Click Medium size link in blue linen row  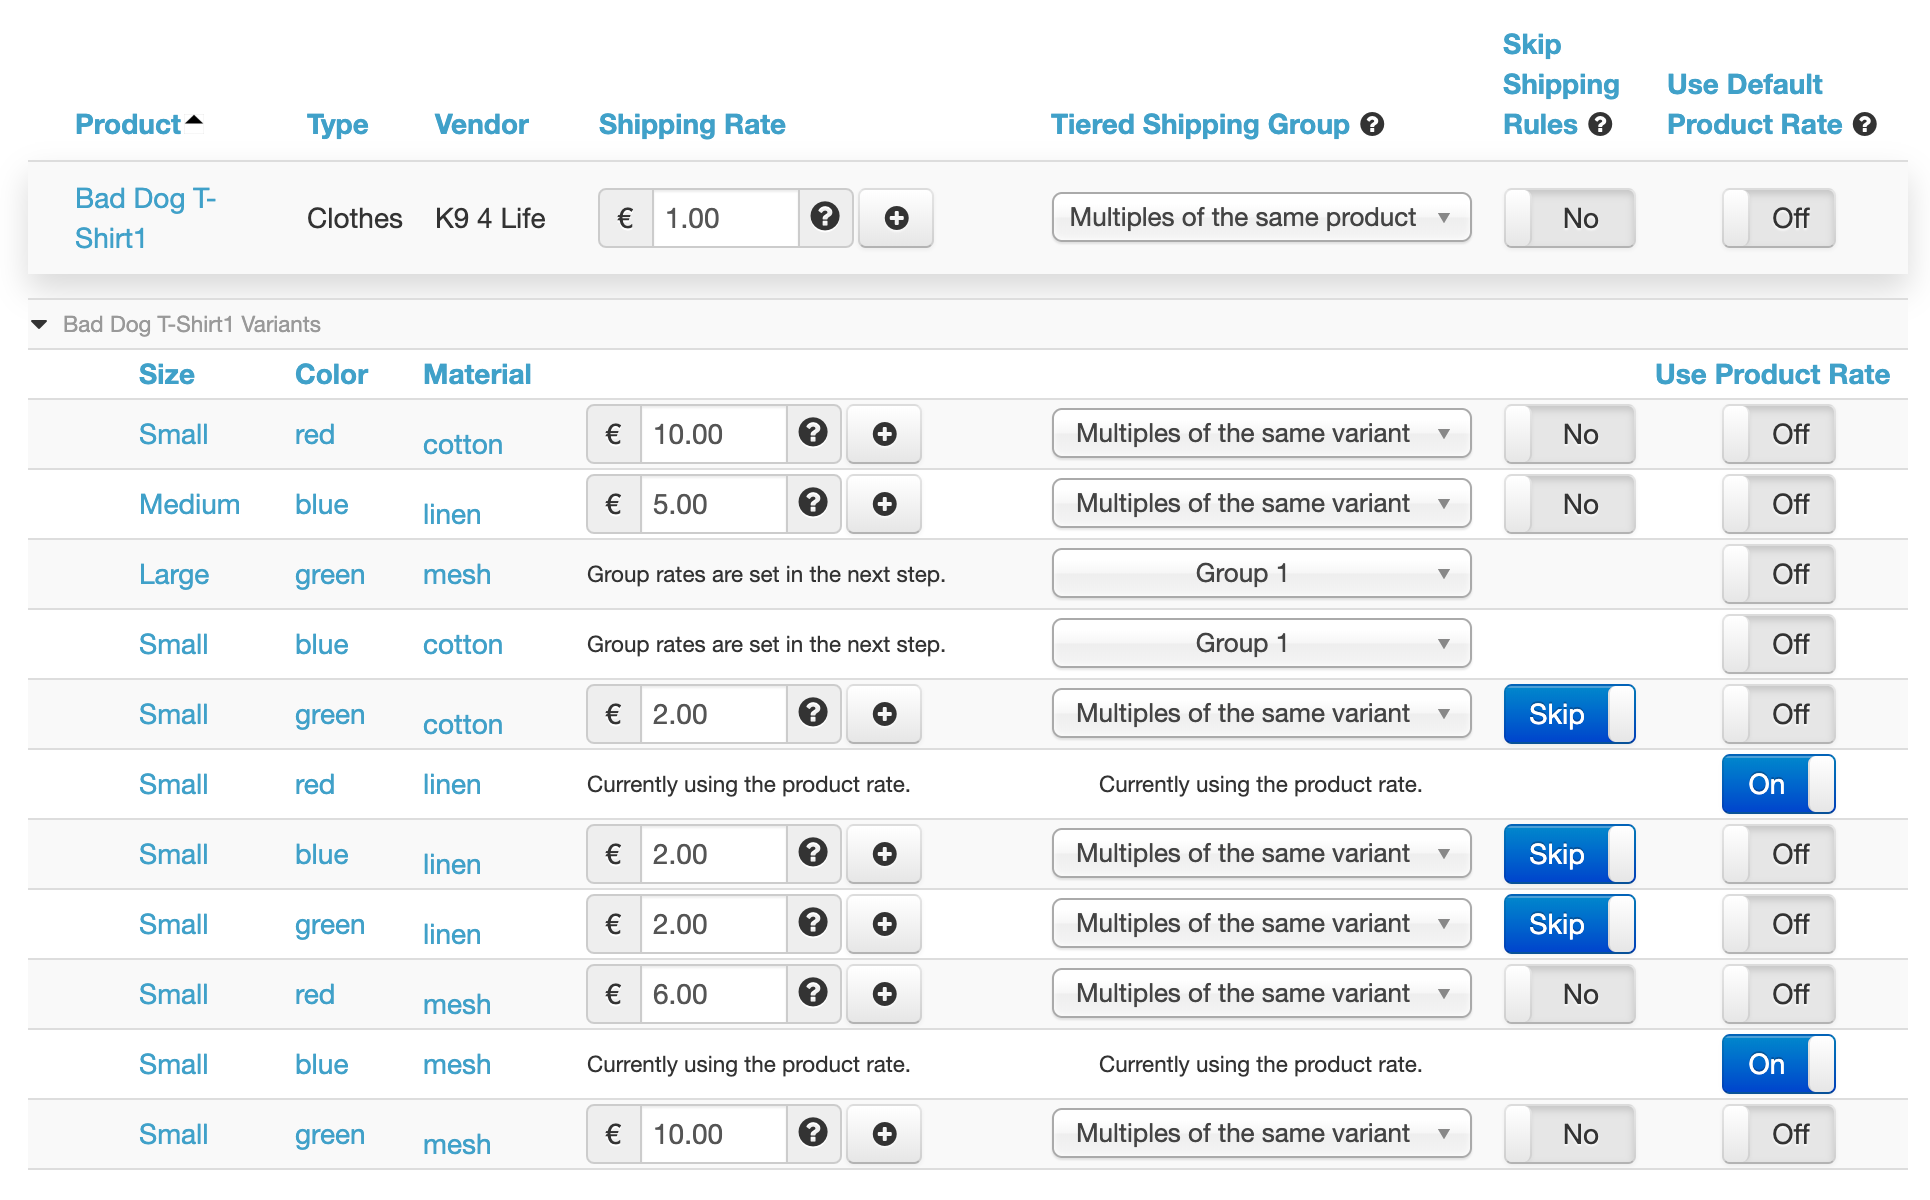189,504
